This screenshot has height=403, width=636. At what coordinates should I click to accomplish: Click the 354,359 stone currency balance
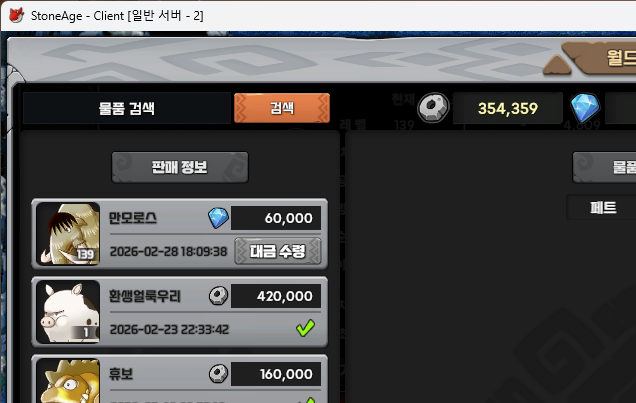(x=508, y=108)
